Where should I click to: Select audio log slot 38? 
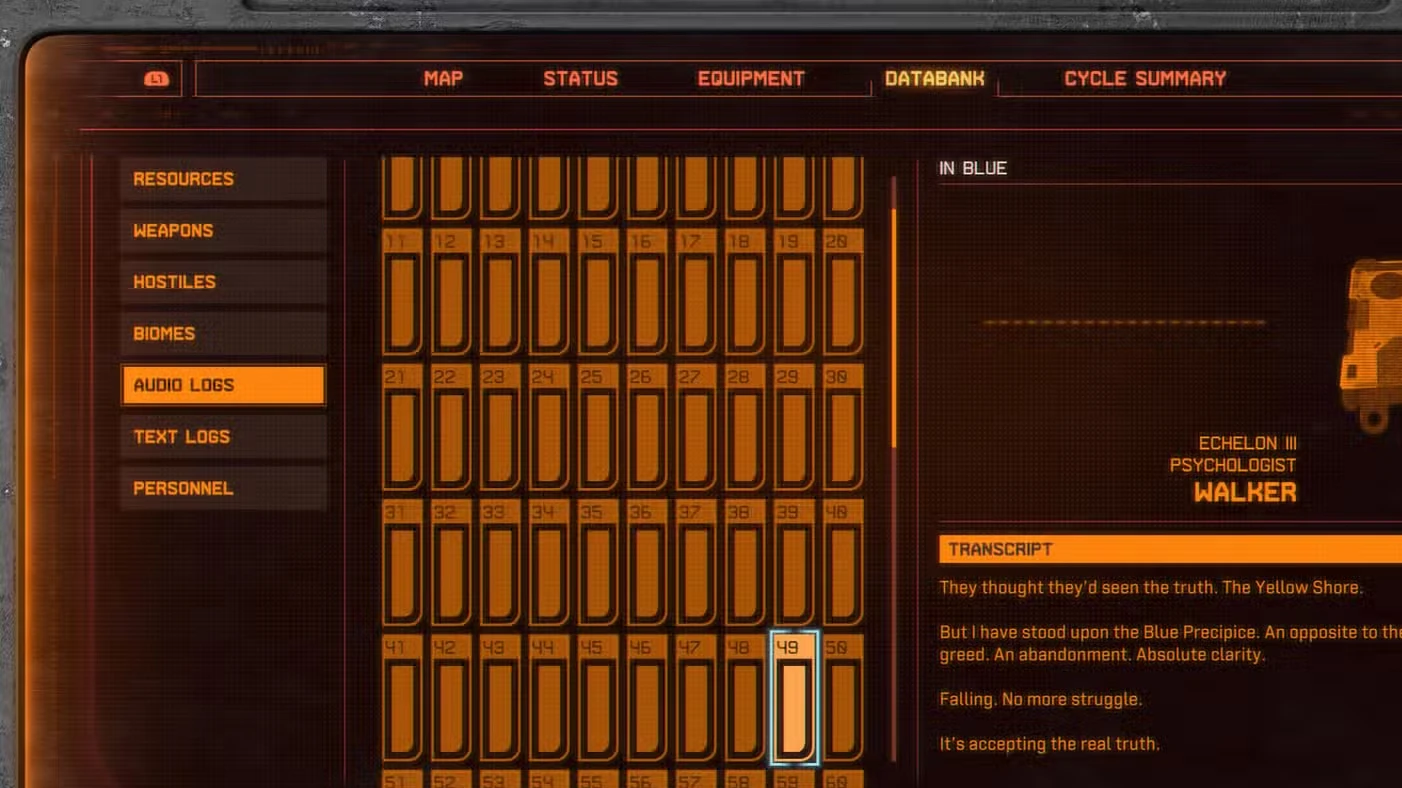745,563
